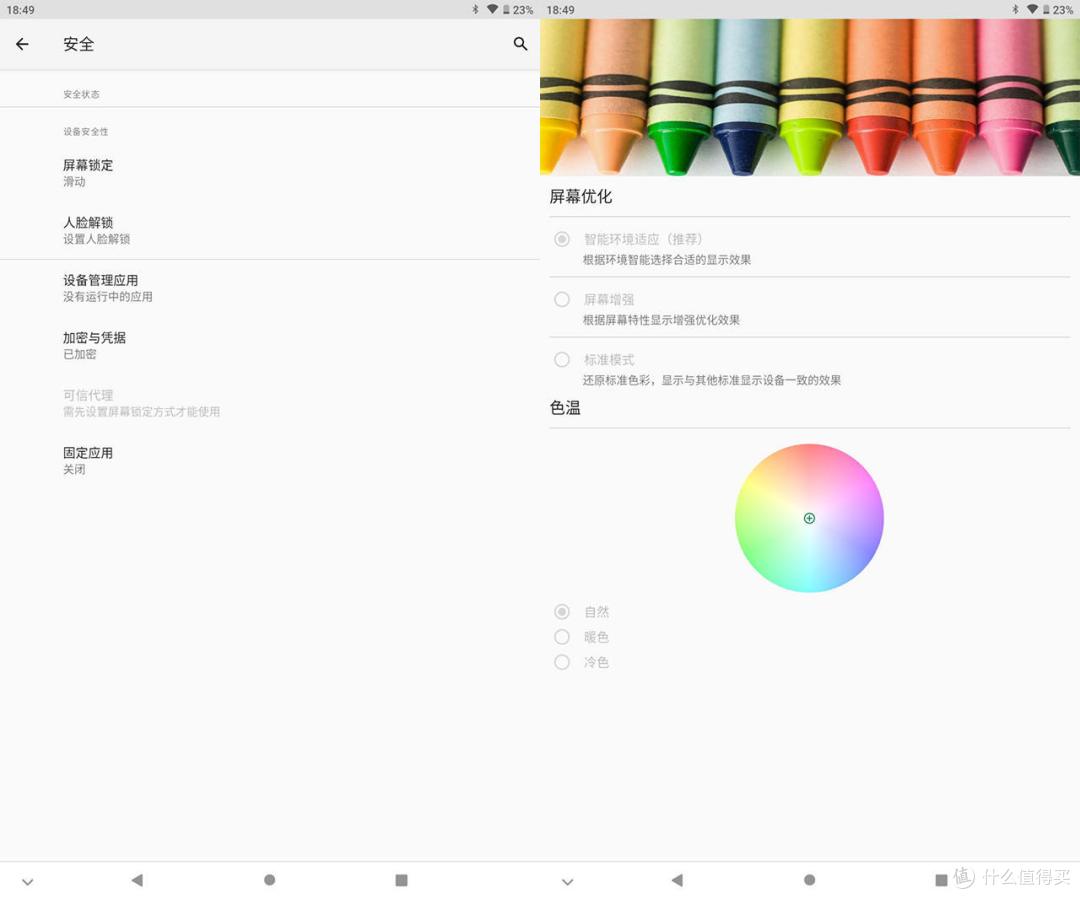Open 固定应用 setting
This screenshot has height=899, width=1080.
[270, 460]
